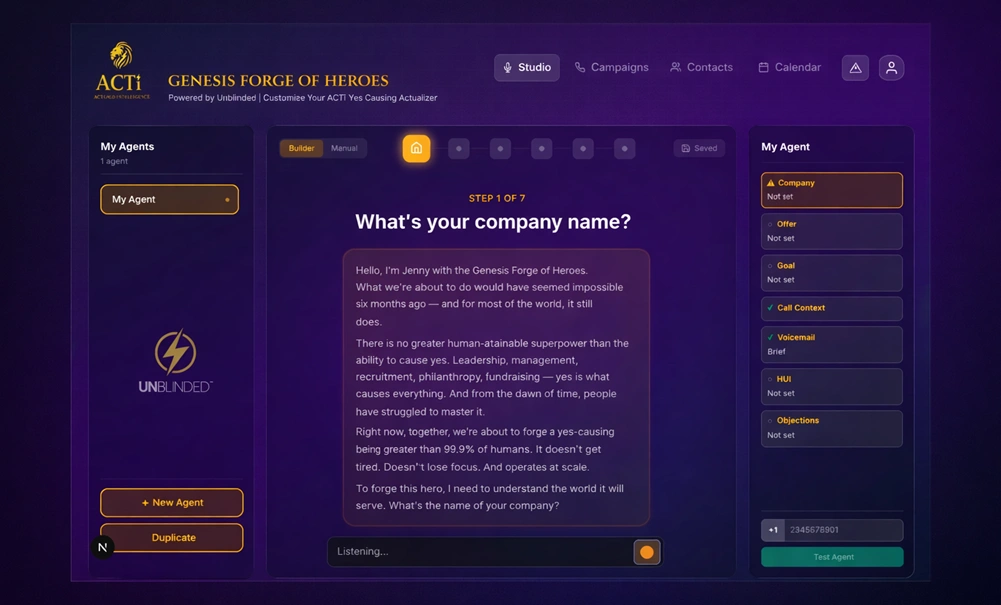The width and height of the screenshot is (1001, 605).
Task: Click the Saved status indicator
Action: click(x=699, y=148)
